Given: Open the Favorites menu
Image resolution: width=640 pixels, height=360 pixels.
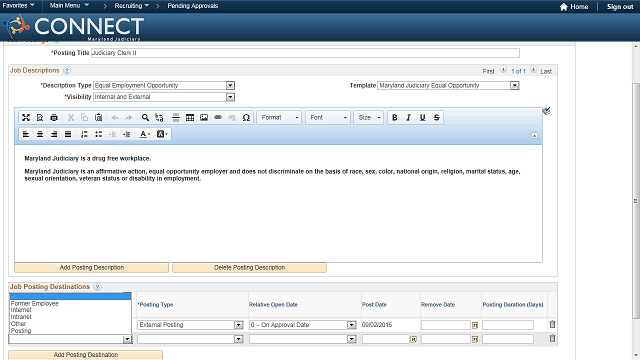Looking at the screenshot, I should point(18,6).
